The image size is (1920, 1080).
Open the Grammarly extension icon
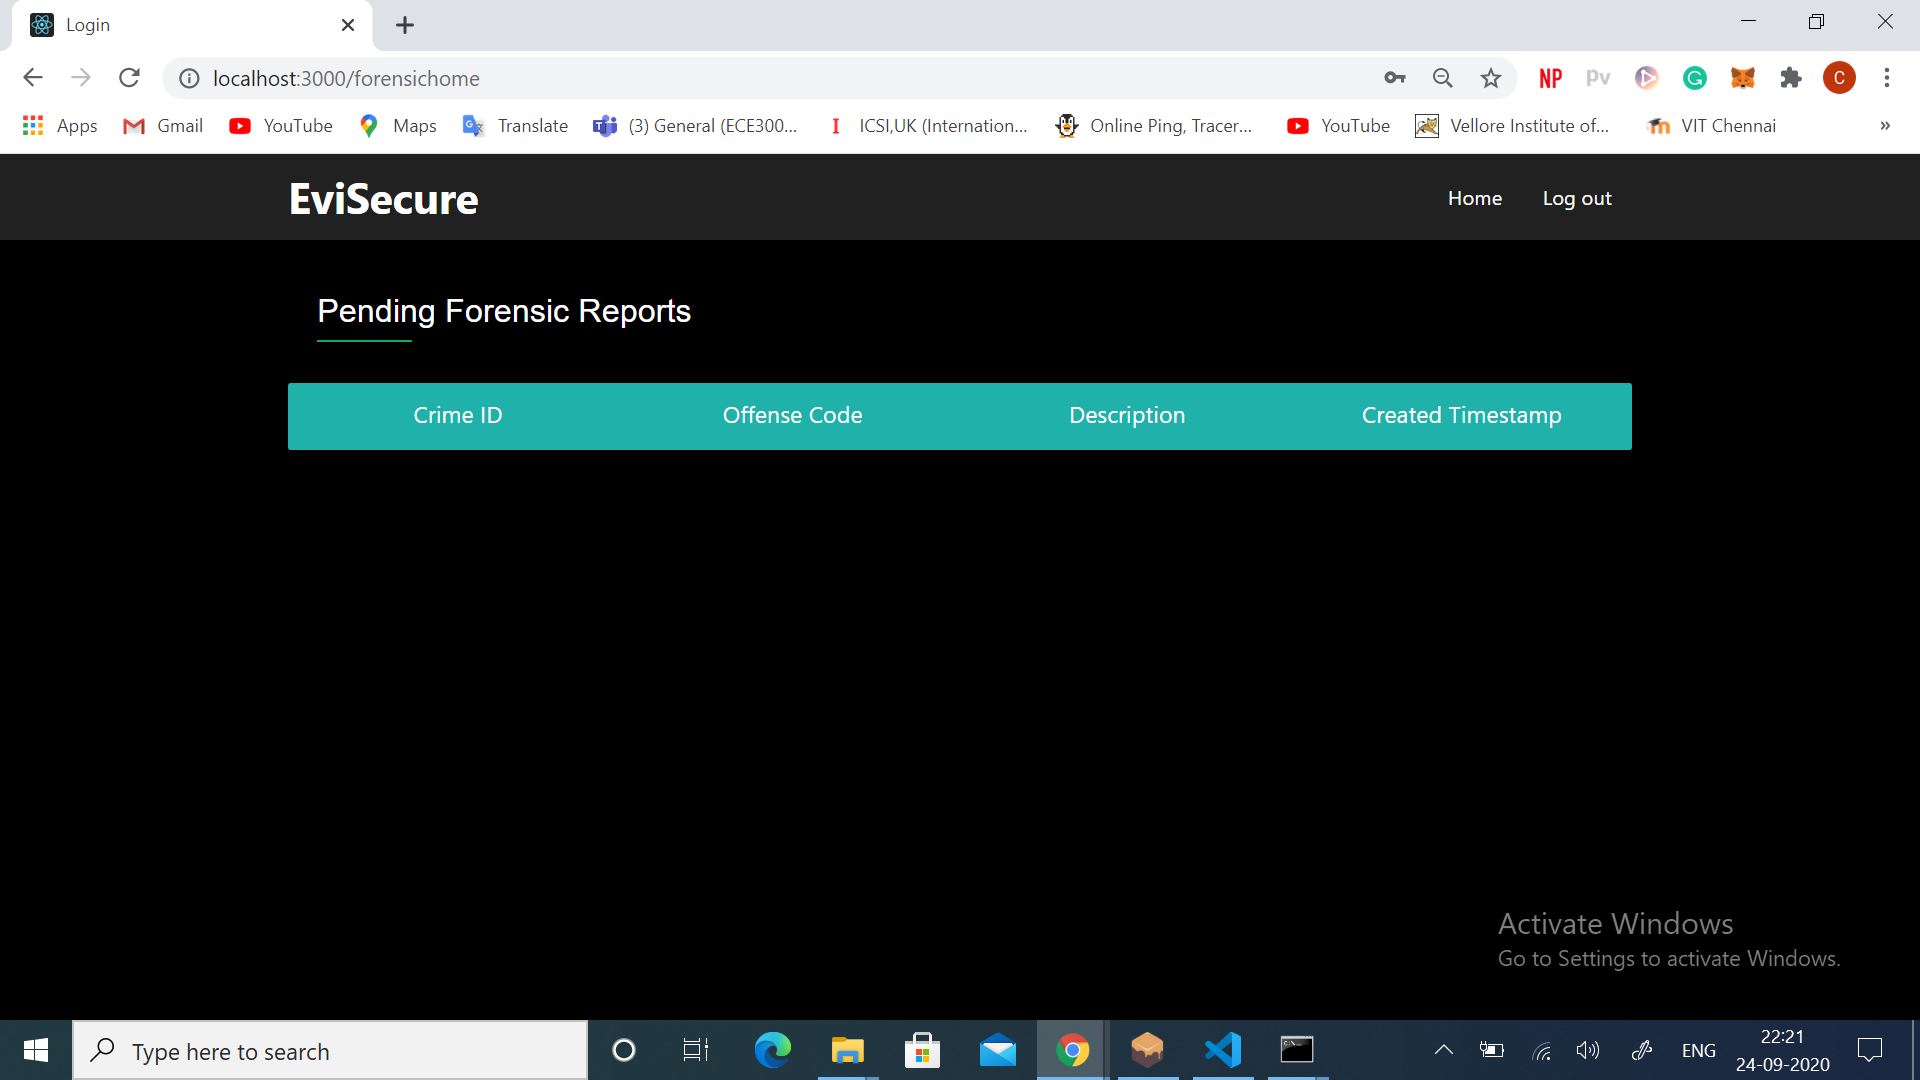[x=1695, y=78]
